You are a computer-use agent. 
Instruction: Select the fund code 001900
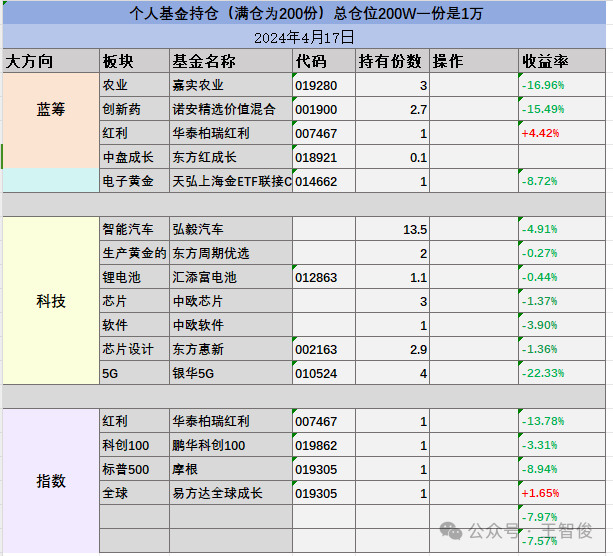click(x=324, y=109)
